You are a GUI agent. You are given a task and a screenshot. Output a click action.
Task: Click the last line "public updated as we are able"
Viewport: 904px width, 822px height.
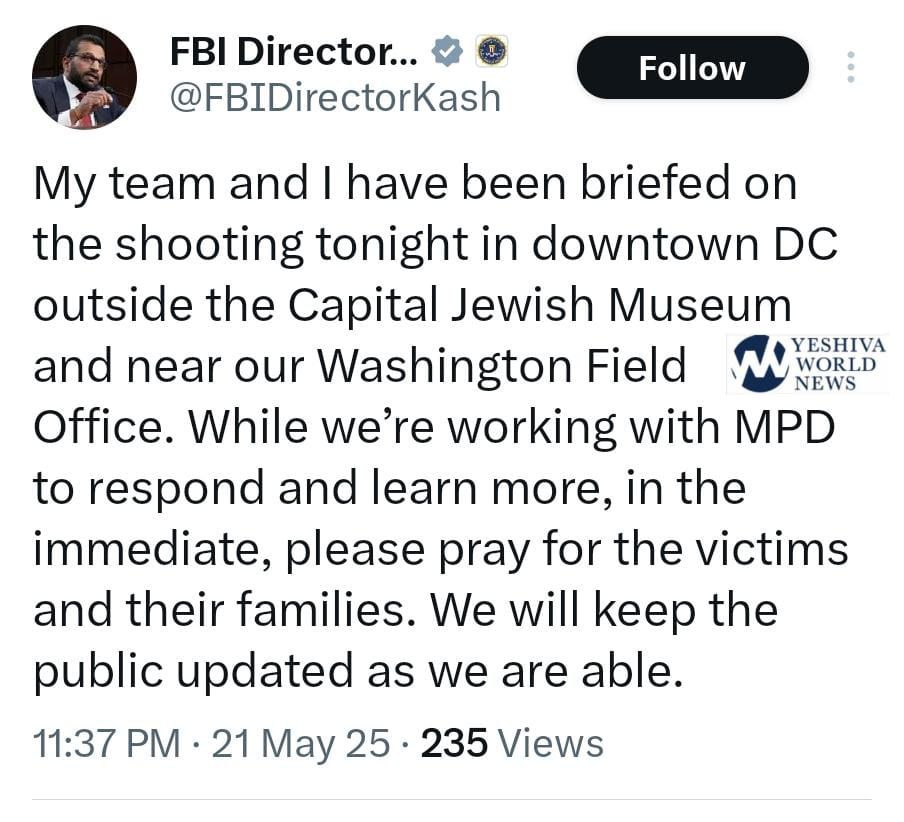357,672
